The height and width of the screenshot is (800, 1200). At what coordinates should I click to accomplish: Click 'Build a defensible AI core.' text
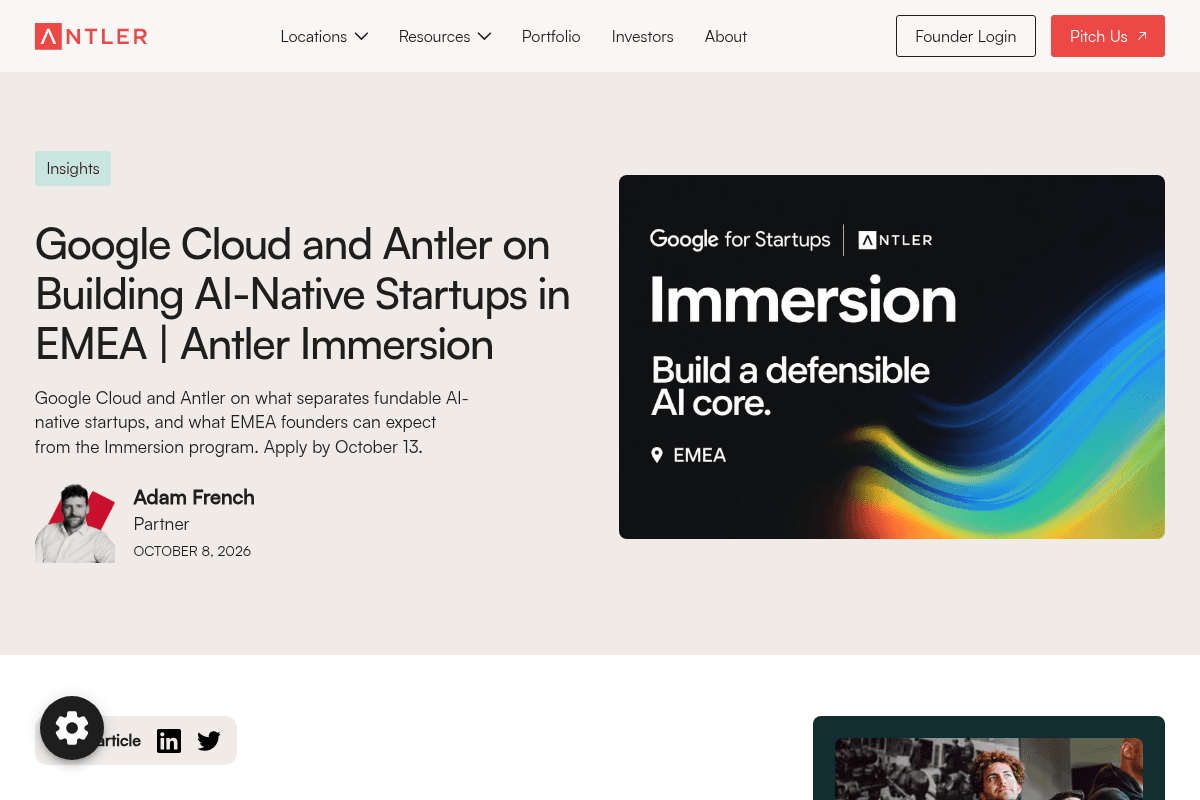click(x=790, y=386)
